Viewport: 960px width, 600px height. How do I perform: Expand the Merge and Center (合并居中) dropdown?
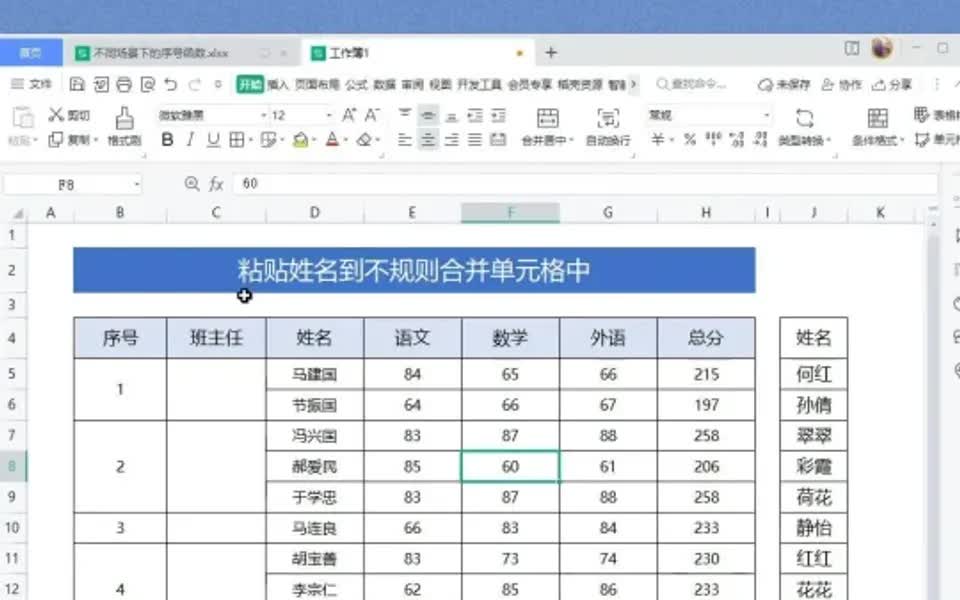[570, 140]
